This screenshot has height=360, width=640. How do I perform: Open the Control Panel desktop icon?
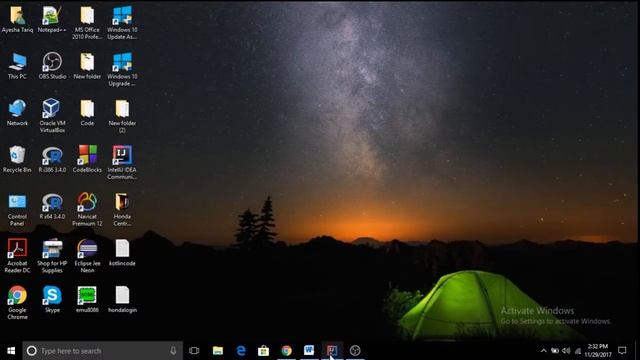[x=17, y=210]
